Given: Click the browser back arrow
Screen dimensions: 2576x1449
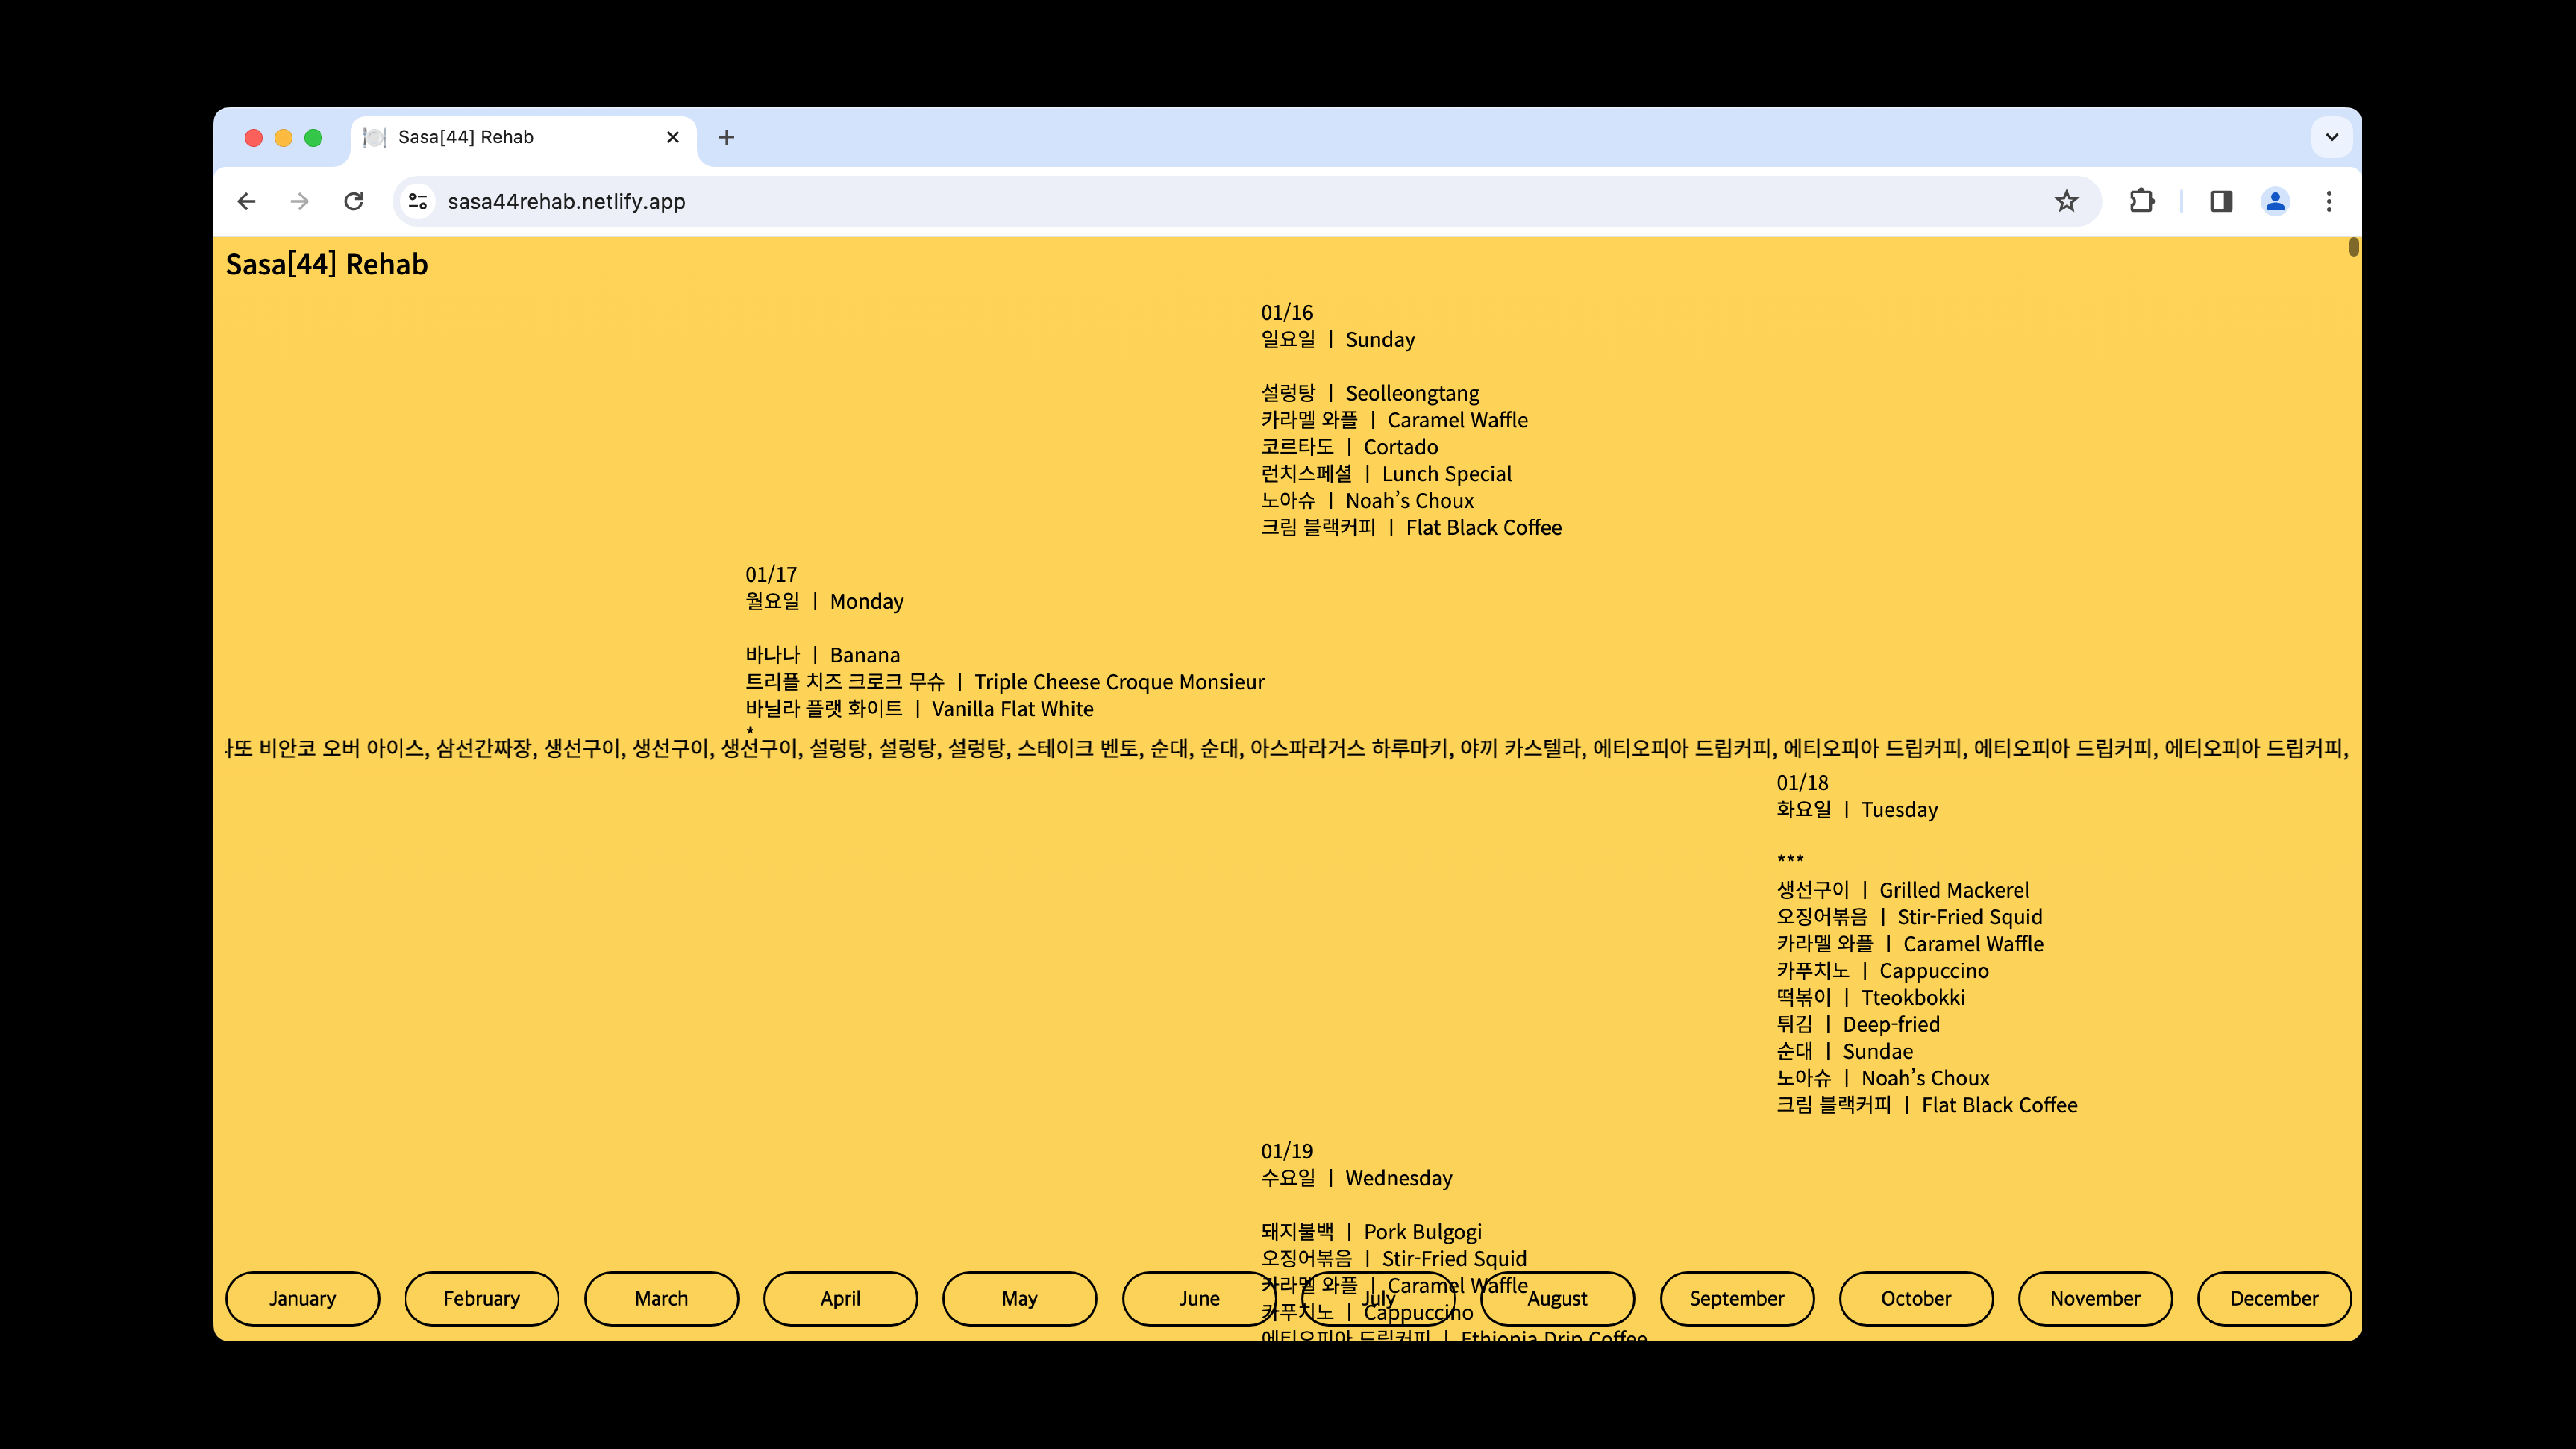Looking at the screenshot, I should tap(247, 201).
